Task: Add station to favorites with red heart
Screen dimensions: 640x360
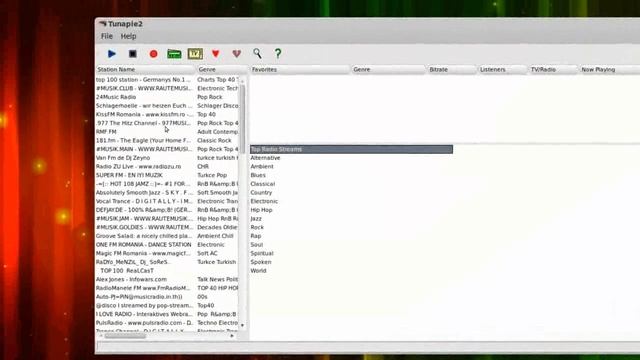Action: click(216, 53)
